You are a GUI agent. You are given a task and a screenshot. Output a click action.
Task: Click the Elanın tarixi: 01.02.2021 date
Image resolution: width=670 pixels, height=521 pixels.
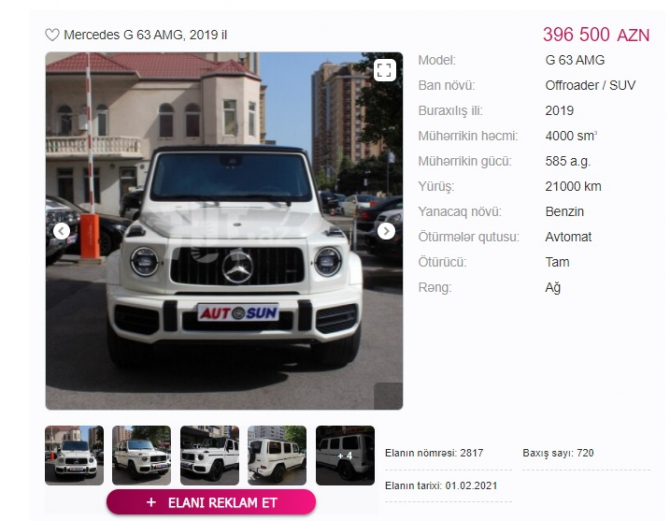tap(441, 486)
